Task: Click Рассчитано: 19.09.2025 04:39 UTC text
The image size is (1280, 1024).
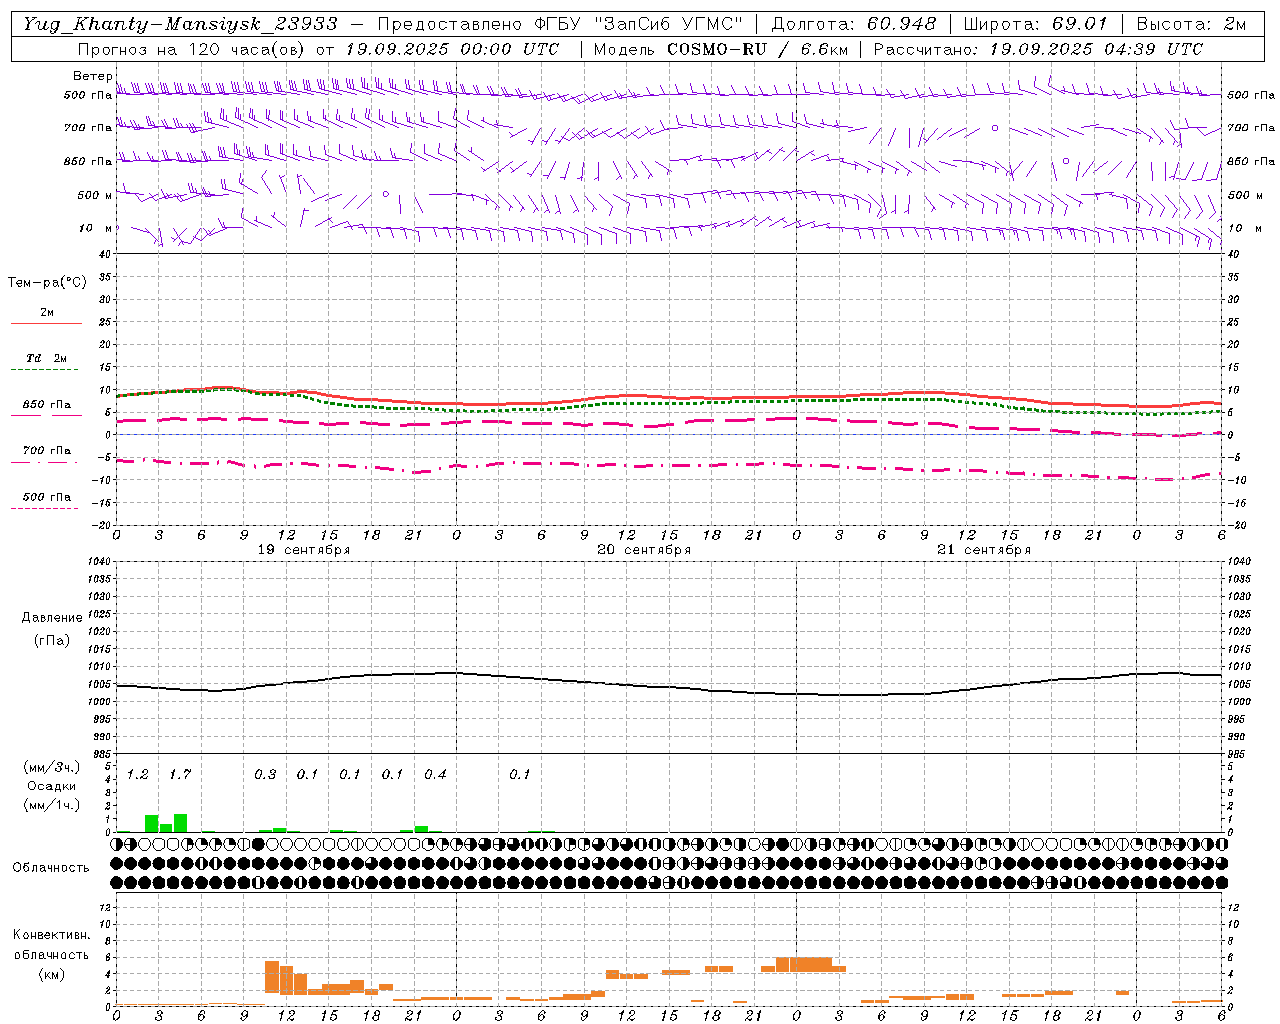Action: click(1038, 49)
